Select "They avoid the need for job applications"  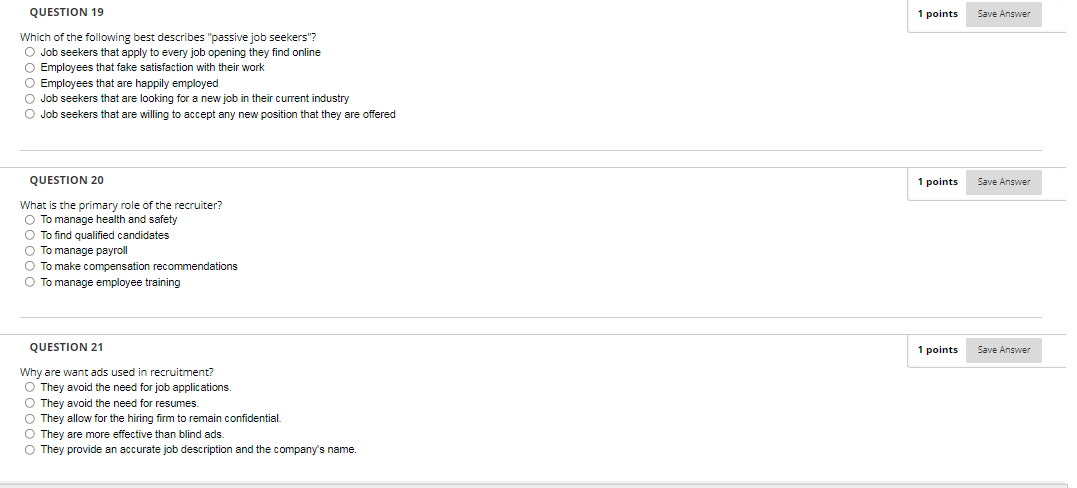tap(30, 387)
